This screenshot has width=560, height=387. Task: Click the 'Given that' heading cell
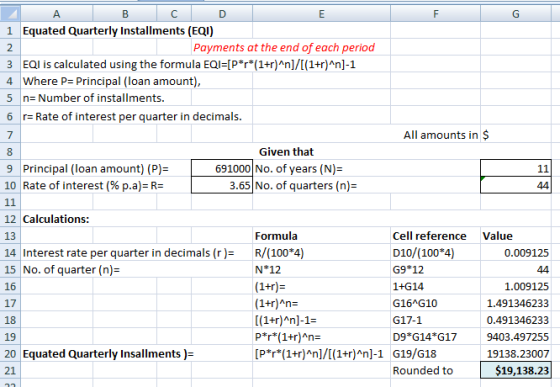[x=286, y=152]
